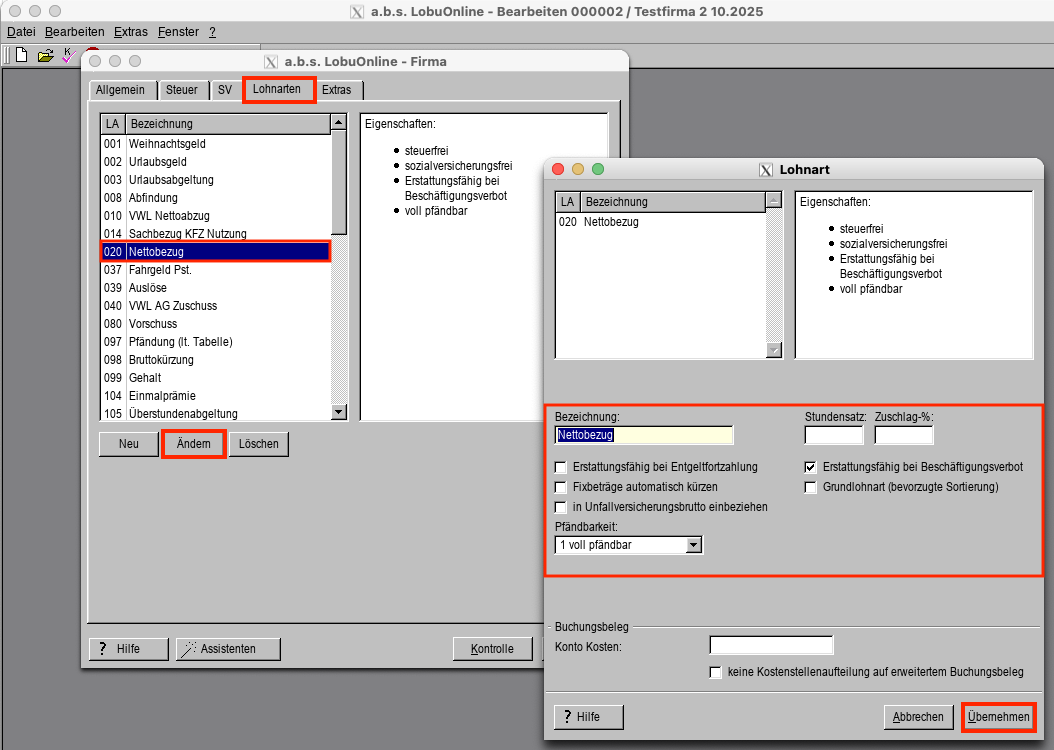Click the K checkmark toolbar icon
The height and width of the screenshot is (750, 1054).
pos(68,55)
